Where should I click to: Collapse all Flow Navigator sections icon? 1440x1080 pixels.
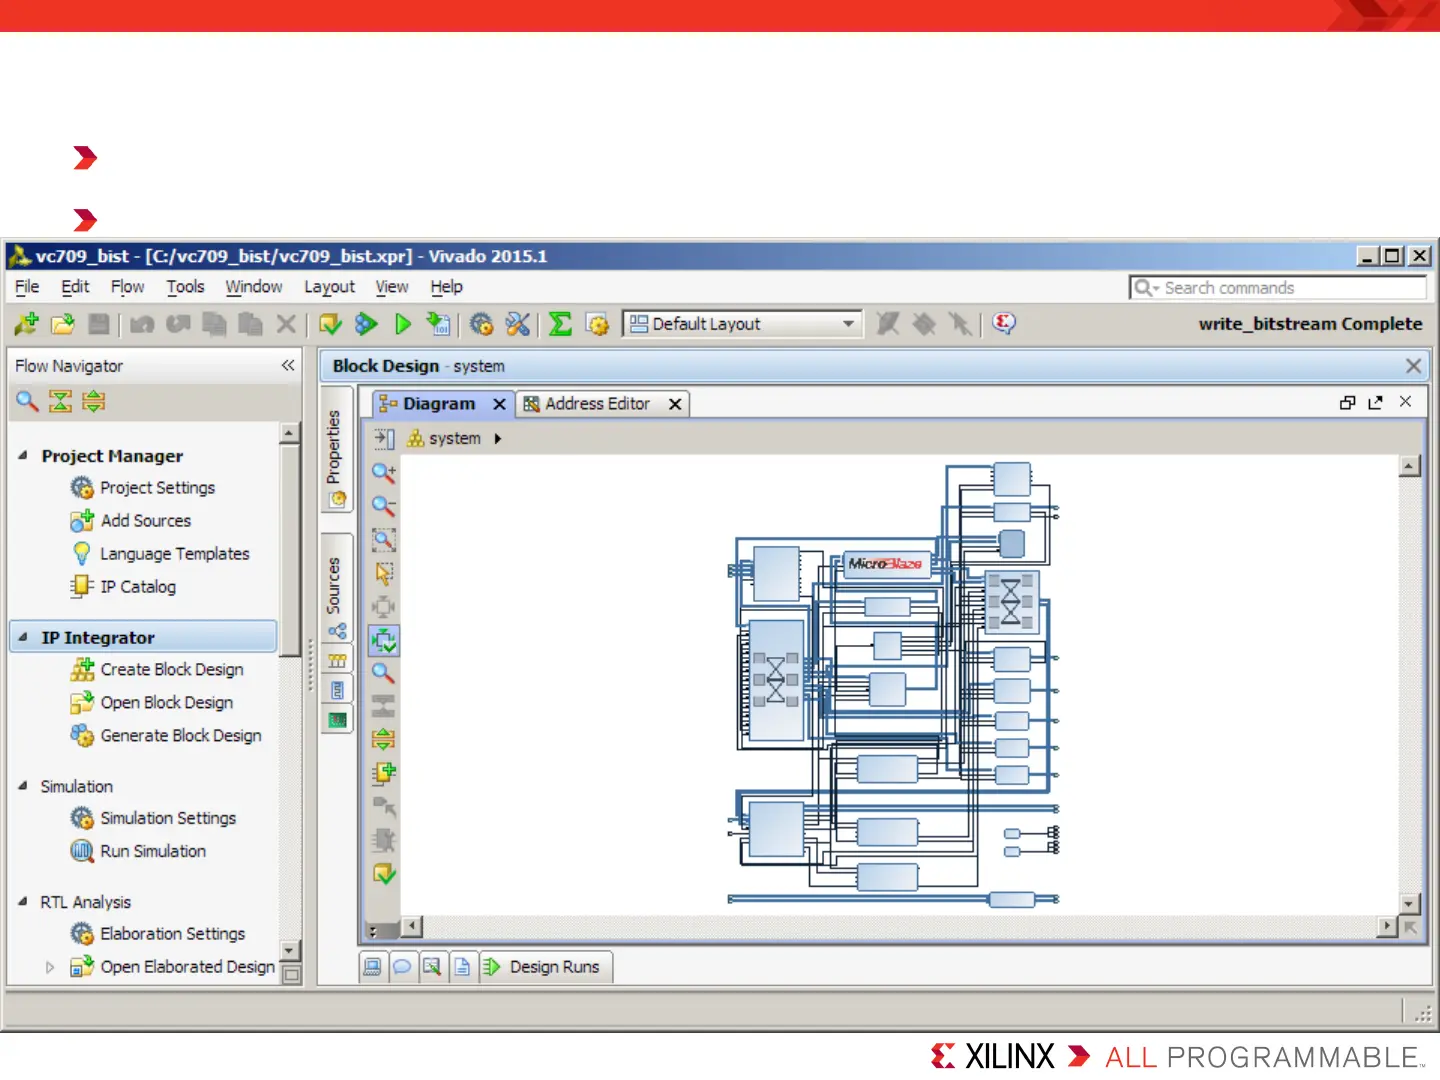coord(61,402)
